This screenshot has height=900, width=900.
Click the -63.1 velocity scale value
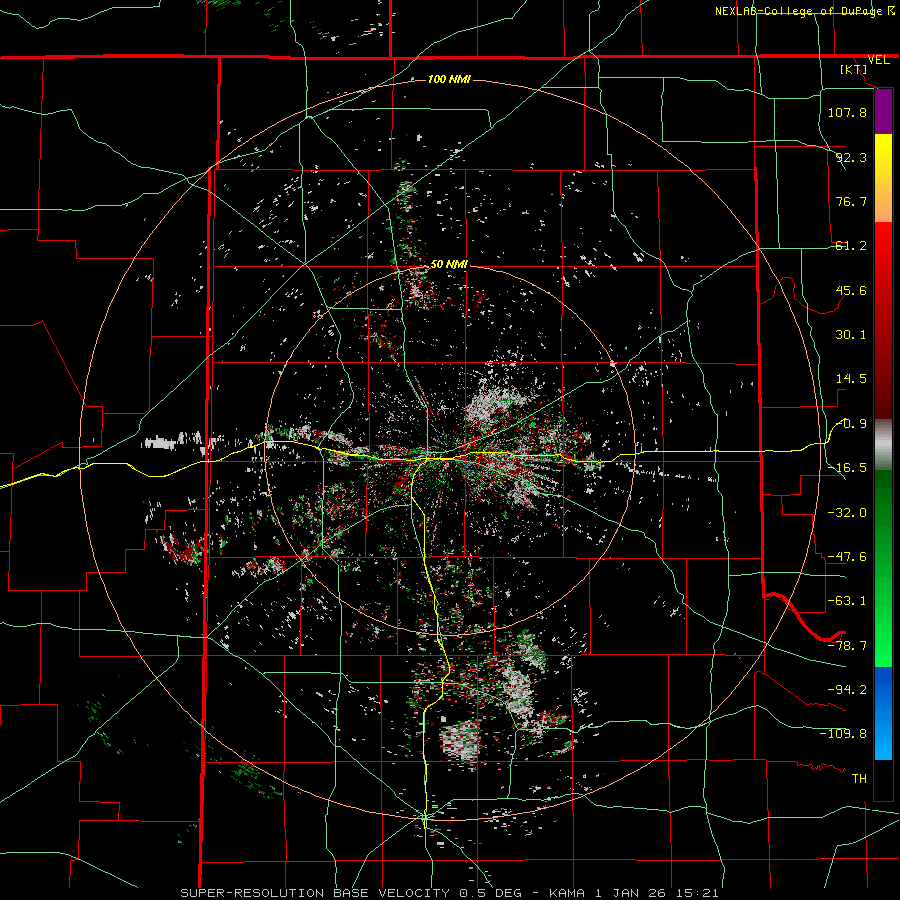tap(847, 601)
